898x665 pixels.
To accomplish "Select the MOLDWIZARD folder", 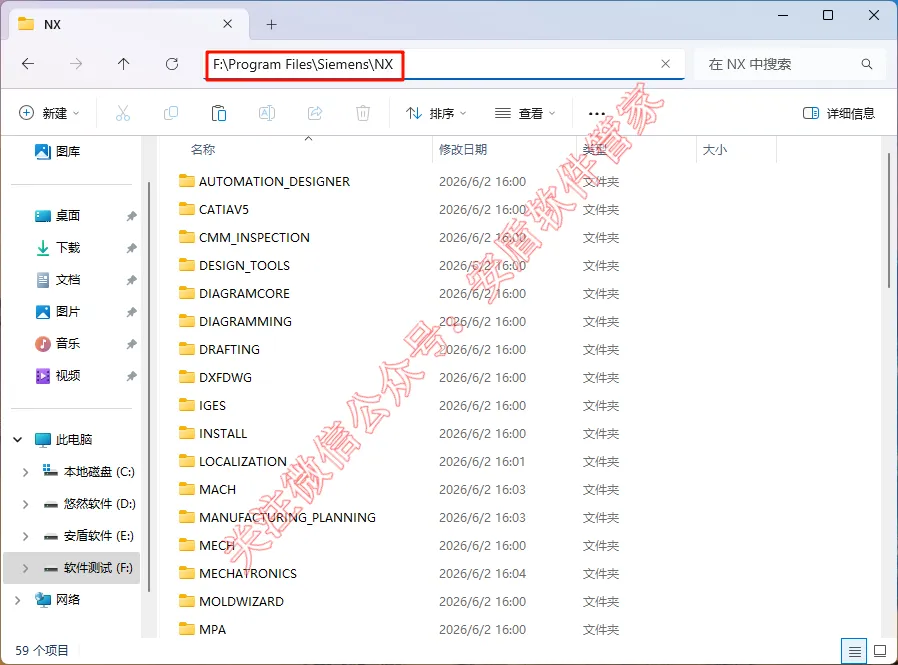I will click(x=231, y=601).
